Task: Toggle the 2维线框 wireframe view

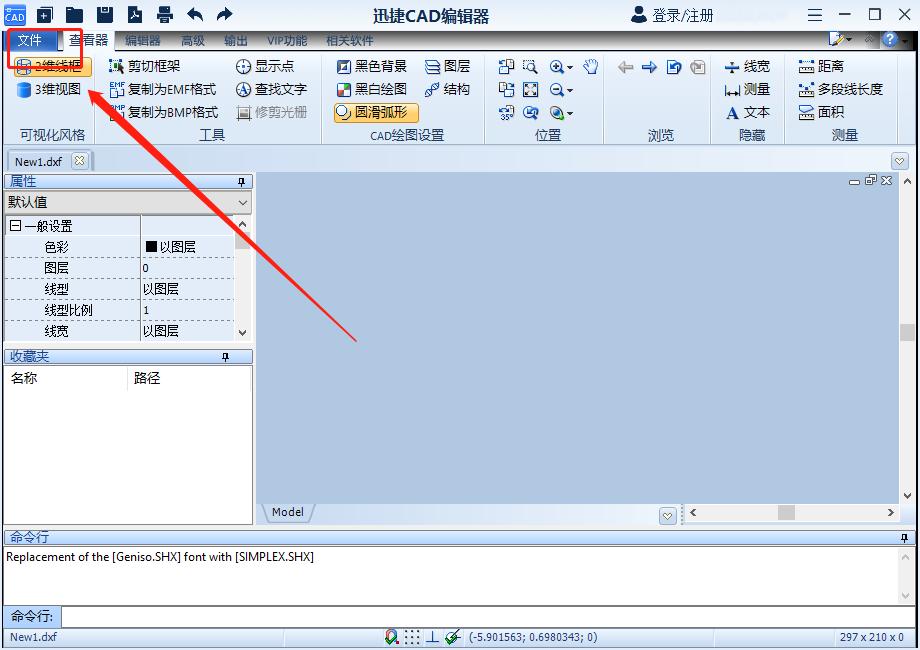Action: (x=53, y=66)
